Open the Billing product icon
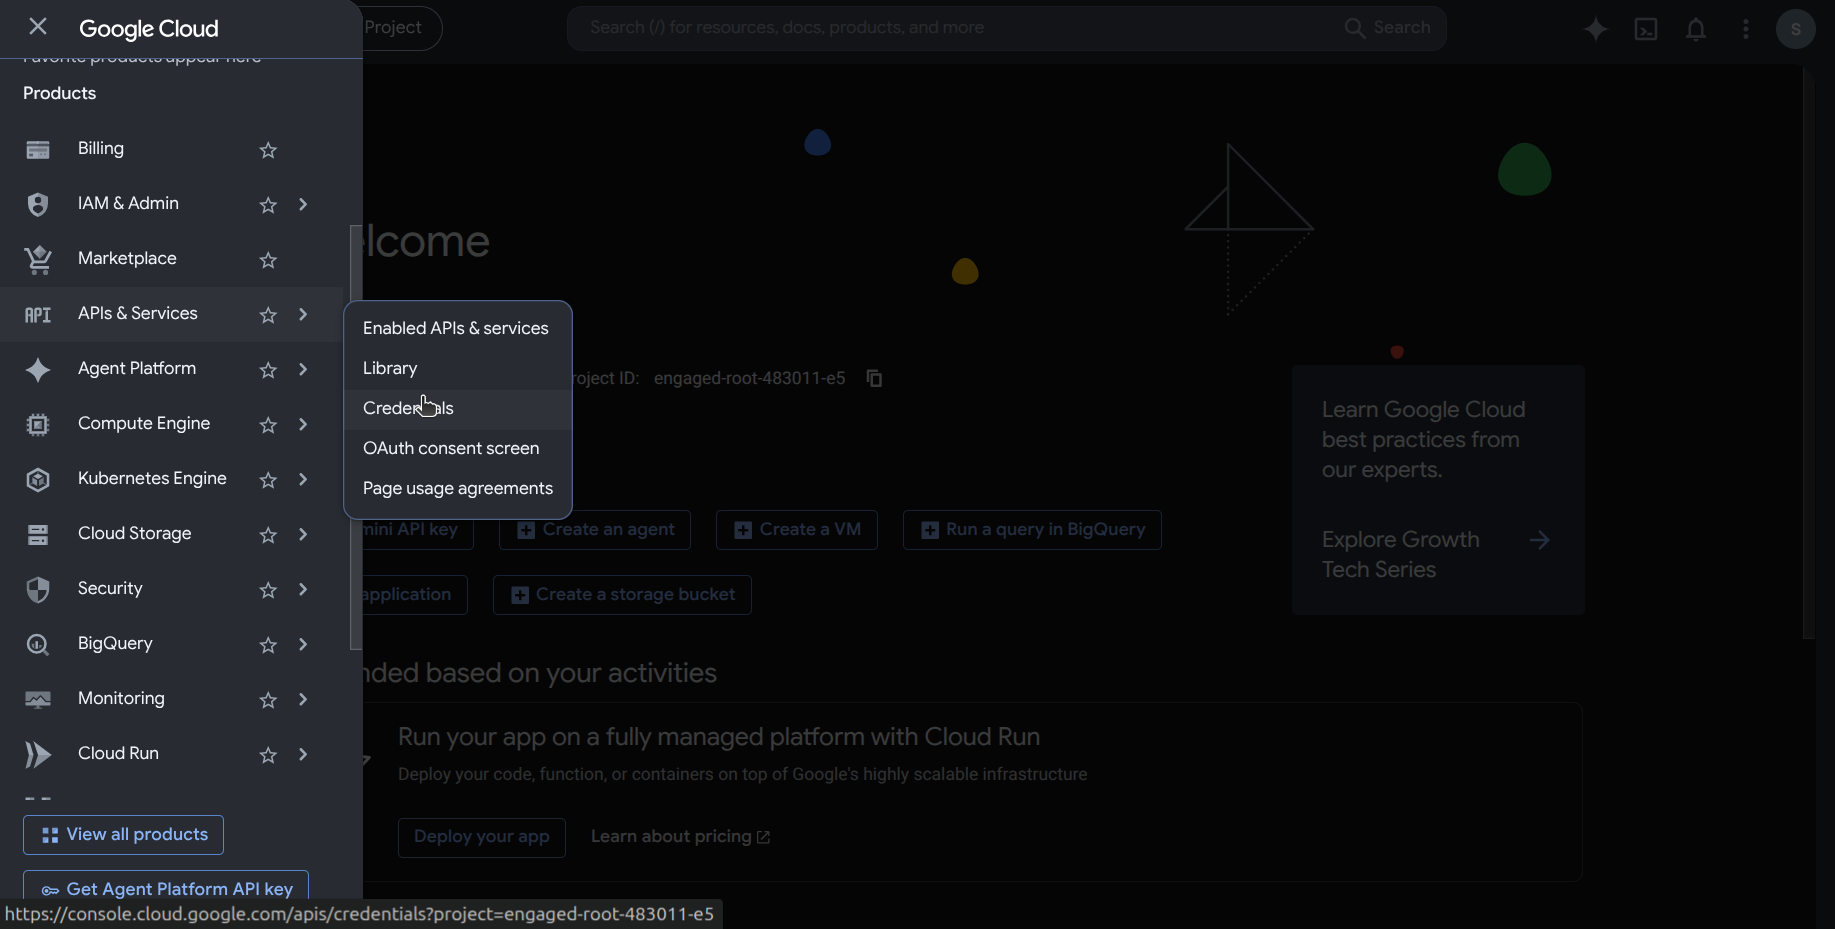This screenshot has width=1835, height=929. tap(38, 150)
